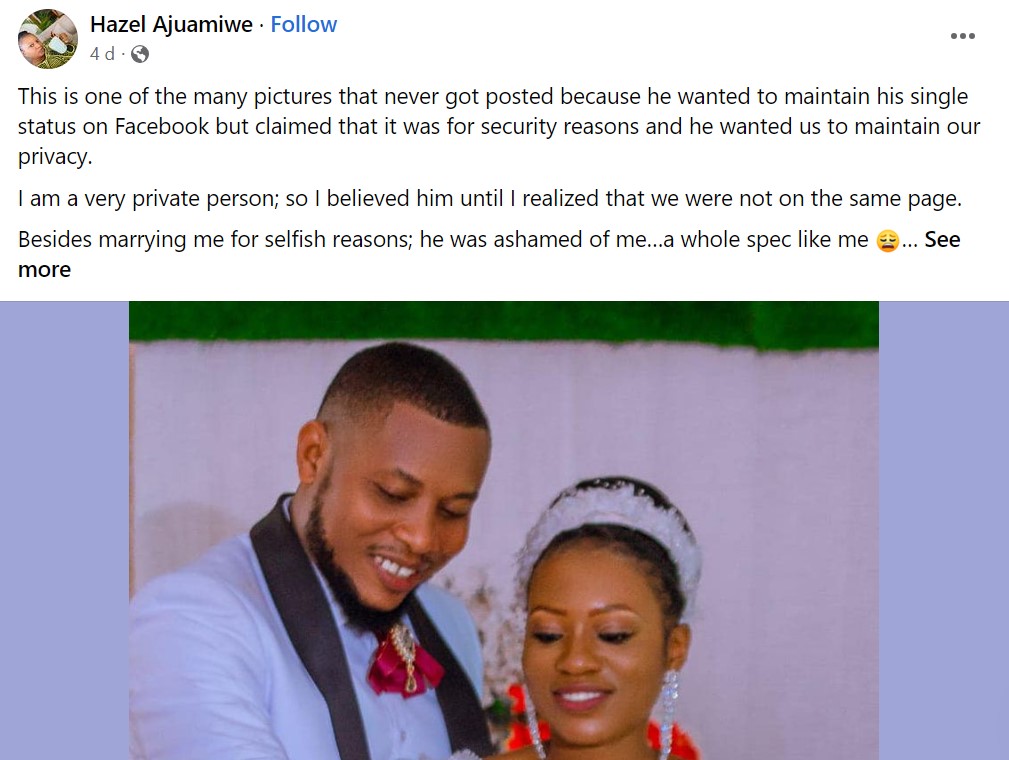Viewport: 1009px width, 760px height.
Task: Open the wedding couple photo
Action: 504,530
